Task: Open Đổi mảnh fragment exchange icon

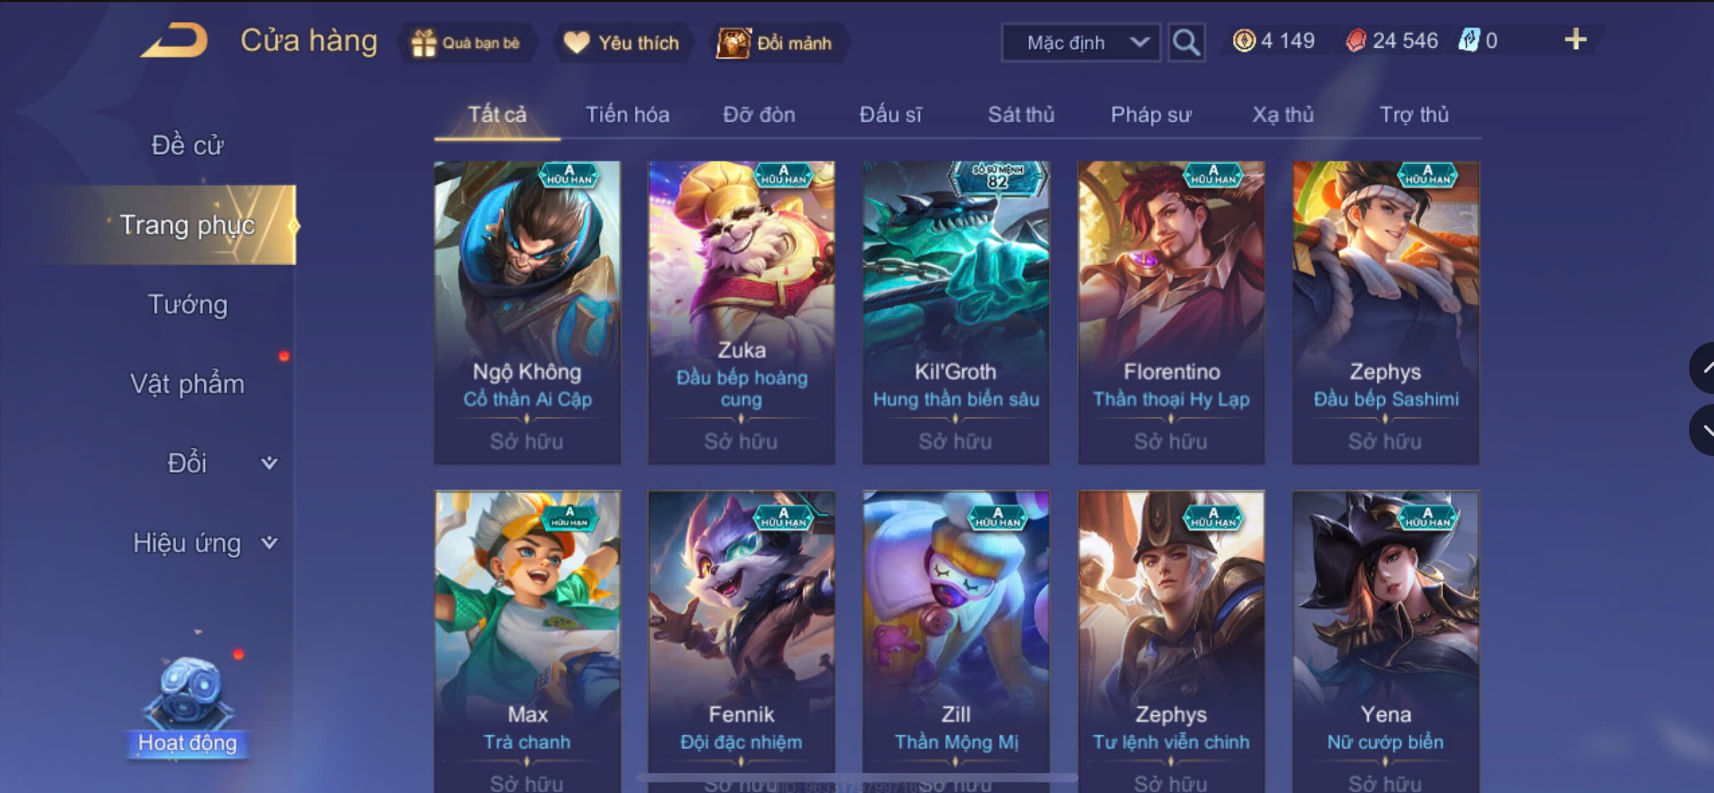Action: [x=733, y=43]
